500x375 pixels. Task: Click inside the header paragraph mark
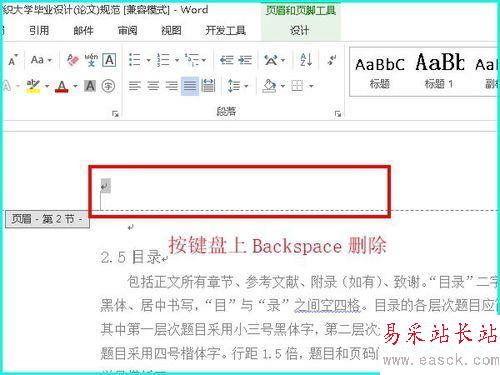click(105, 186)
